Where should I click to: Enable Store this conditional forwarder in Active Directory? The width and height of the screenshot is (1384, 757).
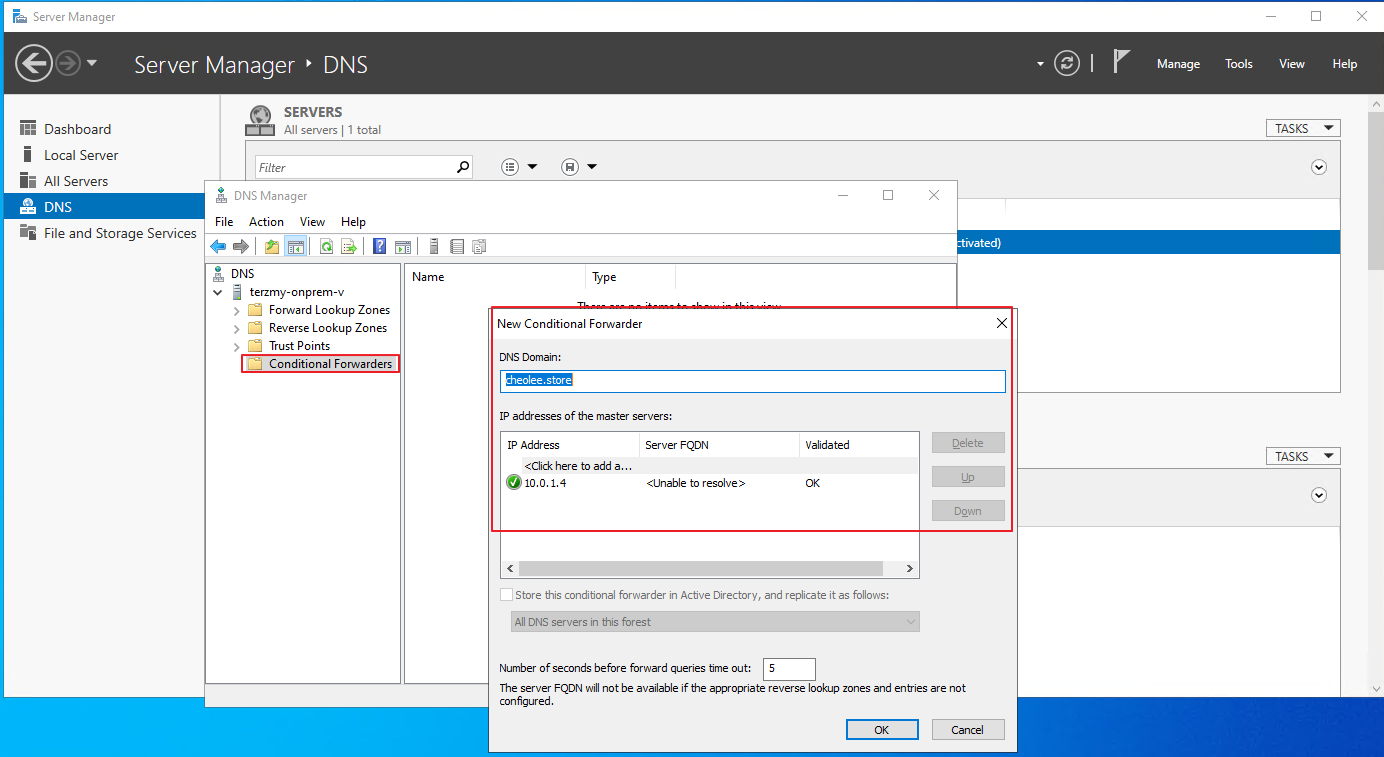tap(506, 594)
